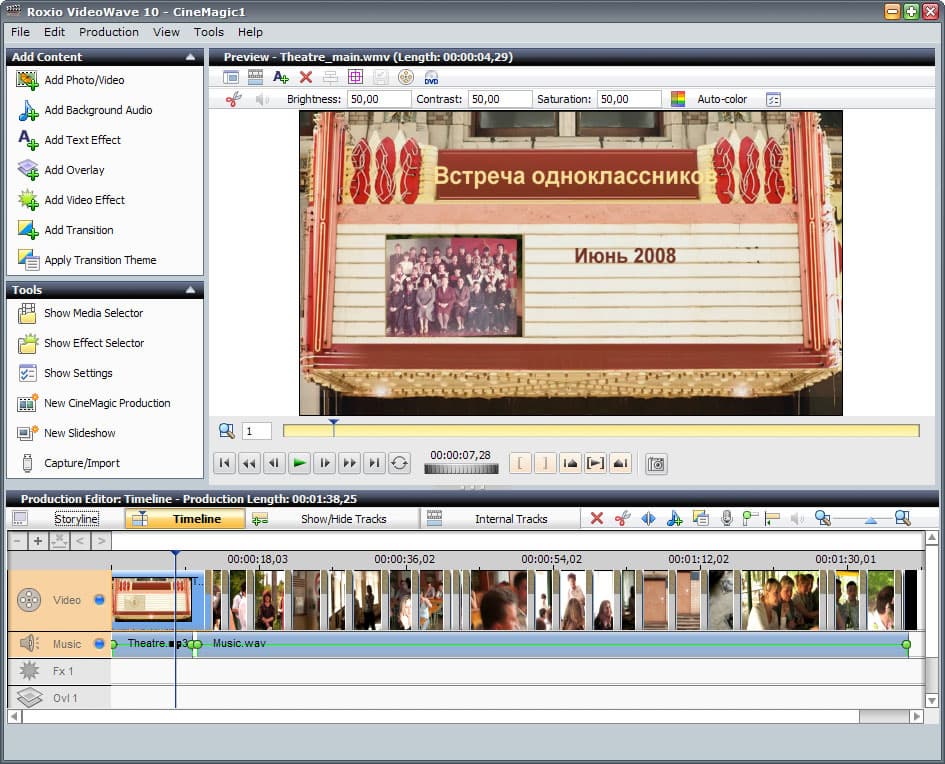
Task: Click the Add Photo/Video icon
Action: click(x=28, y=80)
